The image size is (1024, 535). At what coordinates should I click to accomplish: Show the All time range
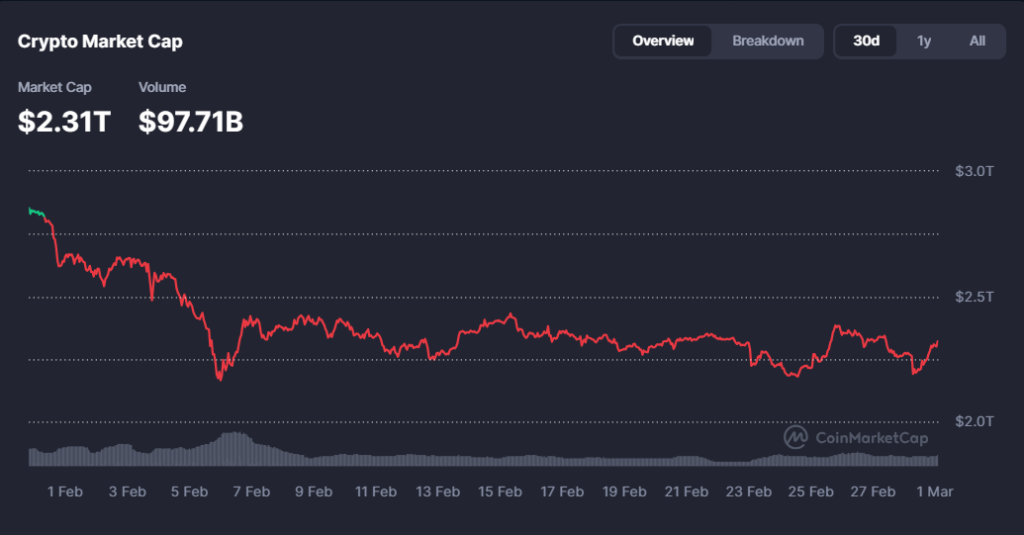[x=977, y=41]
